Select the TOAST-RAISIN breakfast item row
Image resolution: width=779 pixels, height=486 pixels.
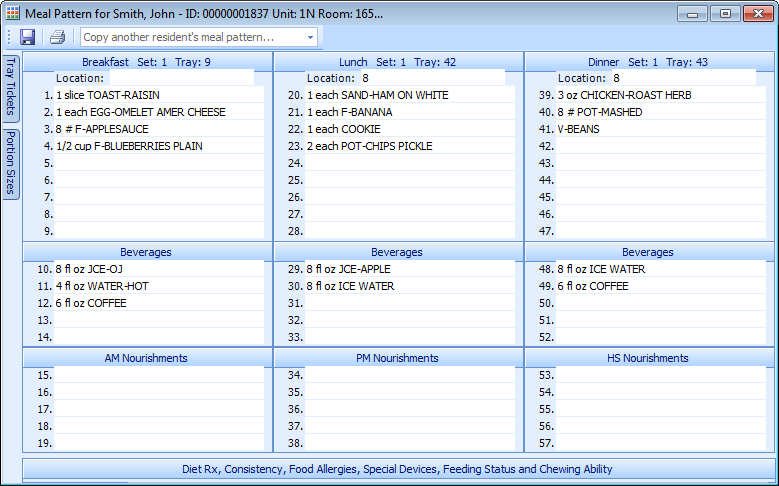(158, 95)
